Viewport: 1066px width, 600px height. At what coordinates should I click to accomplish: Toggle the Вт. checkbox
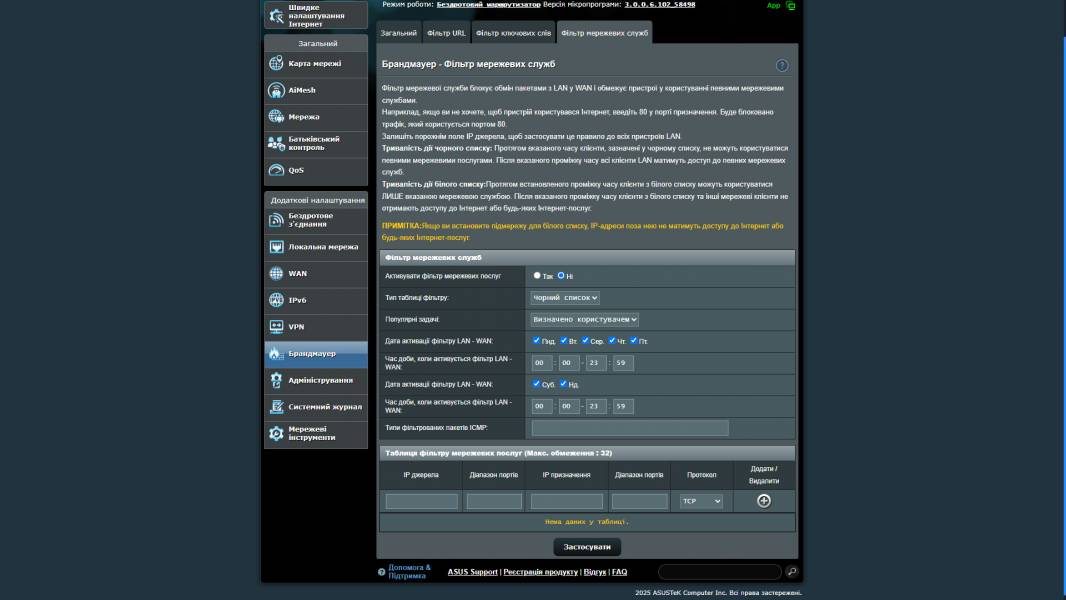click(x=564, y=340)
